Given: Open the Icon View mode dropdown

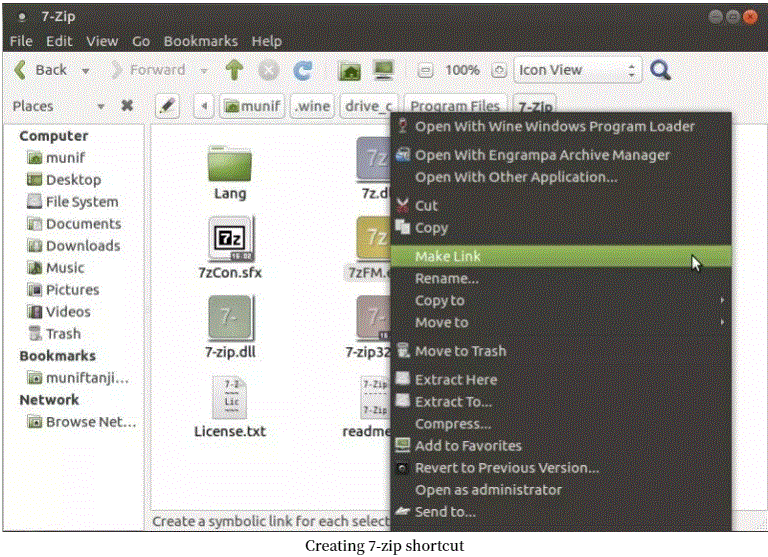Looking at the screenshot, I should click(577, 70).
